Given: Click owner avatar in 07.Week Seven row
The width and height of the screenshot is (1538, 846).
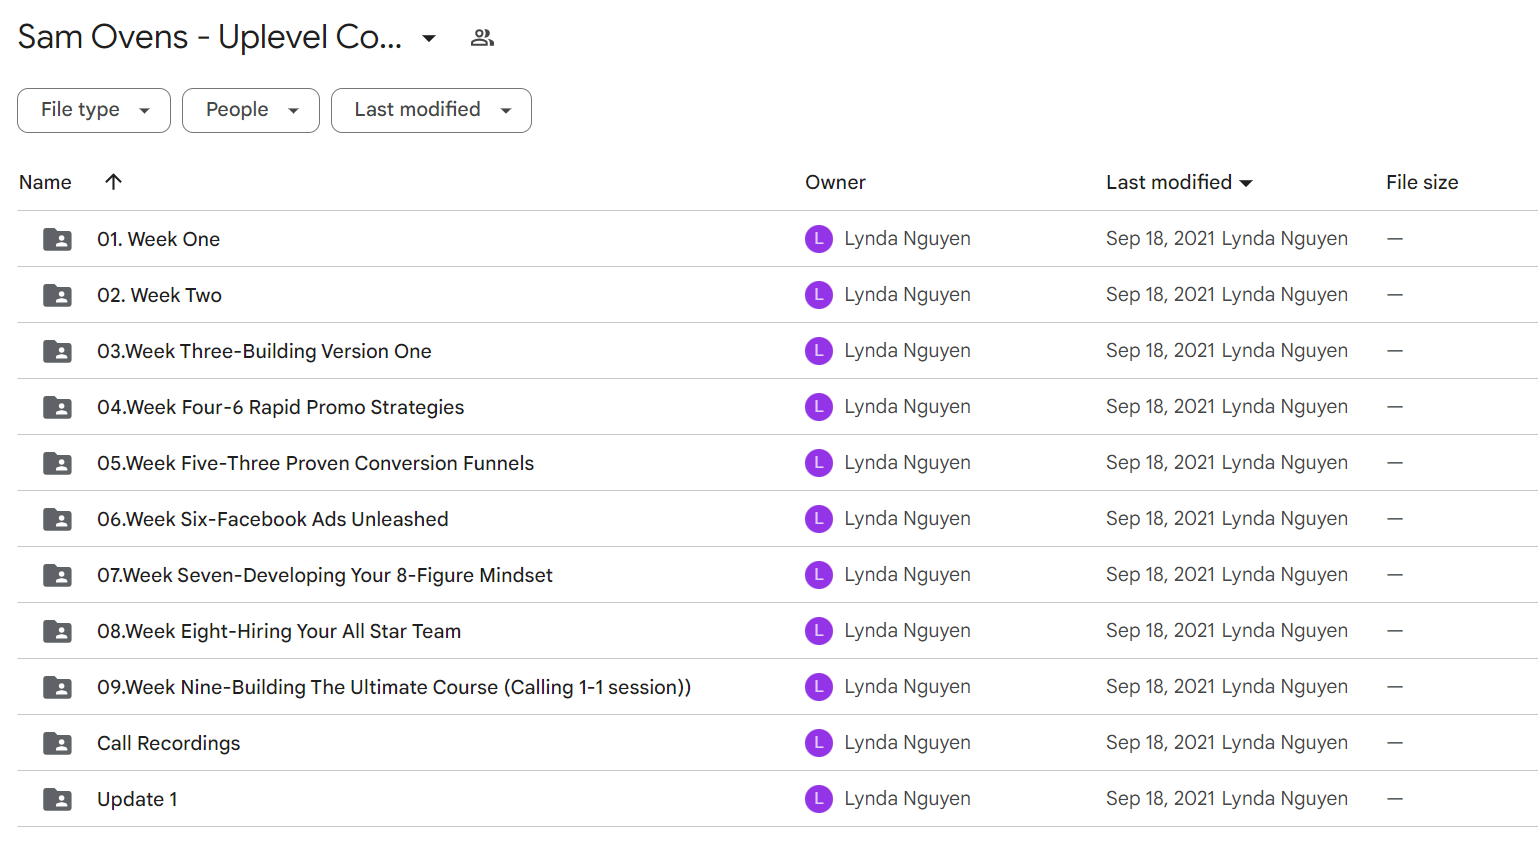Looking at the screenshot, I should [x=819, y=575].
